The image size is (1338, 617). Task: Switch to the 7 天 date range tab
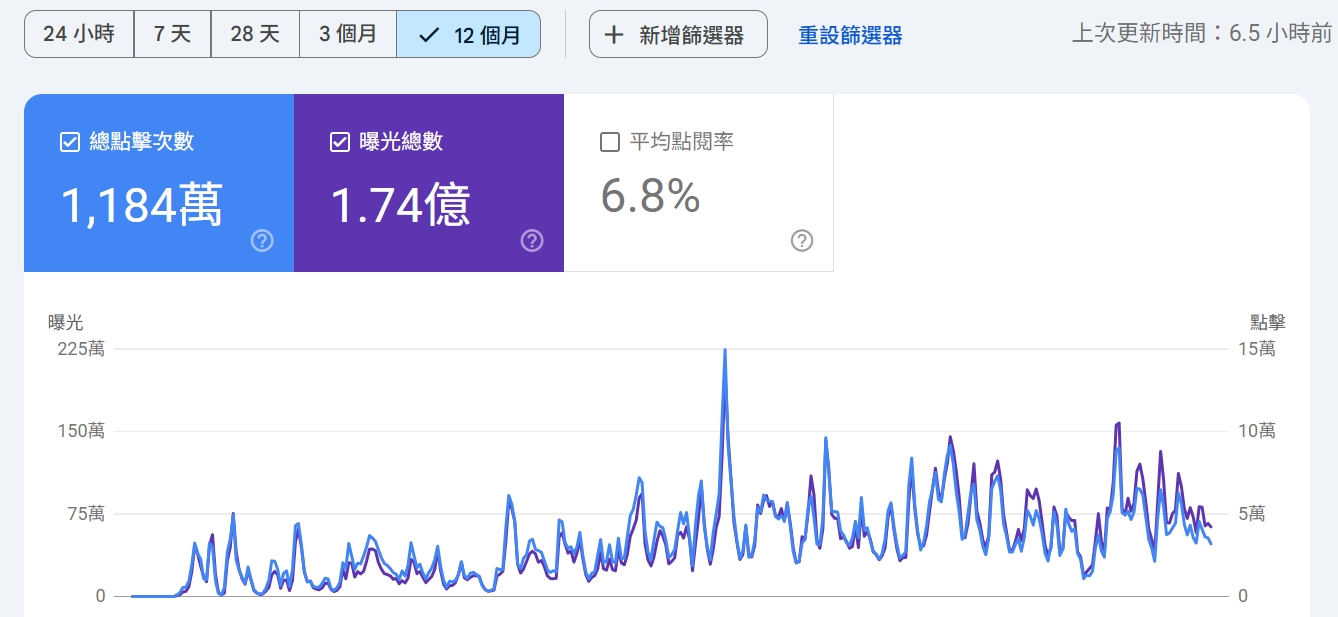[172, 33]
